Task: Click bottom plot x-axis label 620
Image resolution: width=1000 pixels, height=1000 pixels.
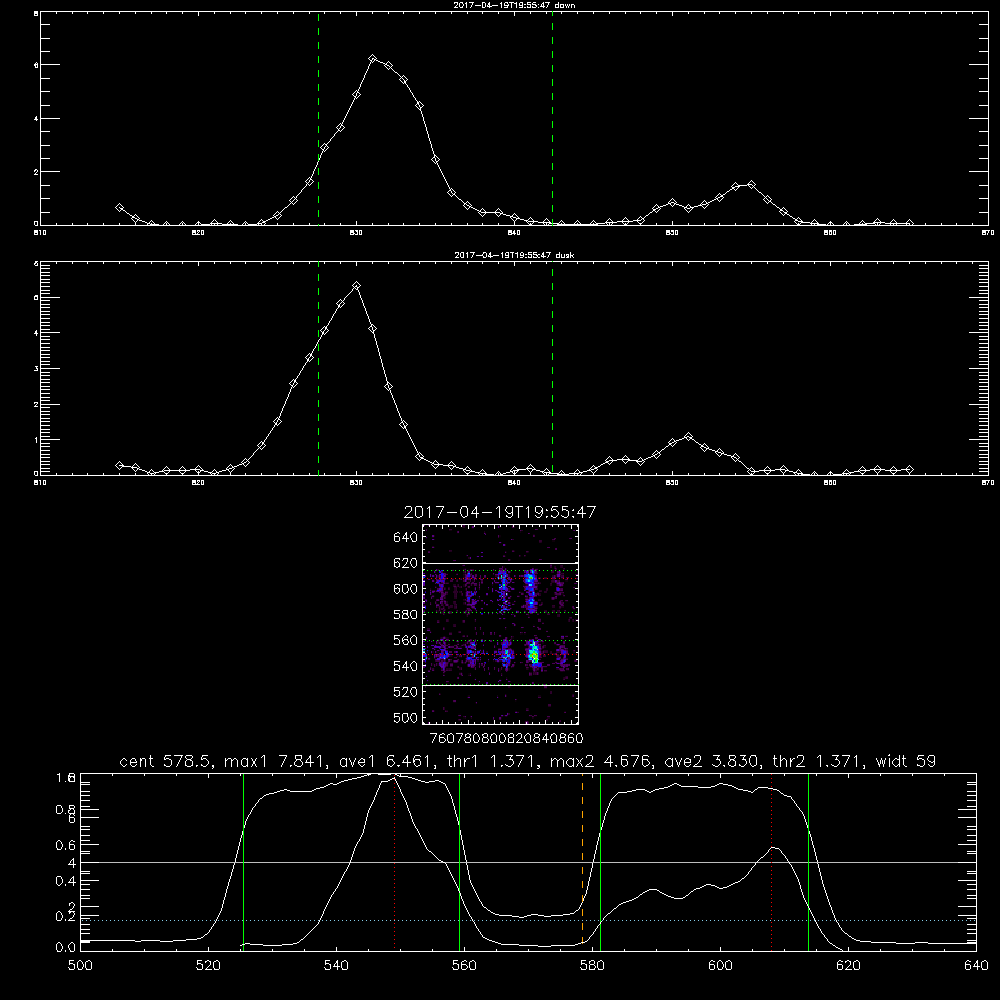Action: 848,966
